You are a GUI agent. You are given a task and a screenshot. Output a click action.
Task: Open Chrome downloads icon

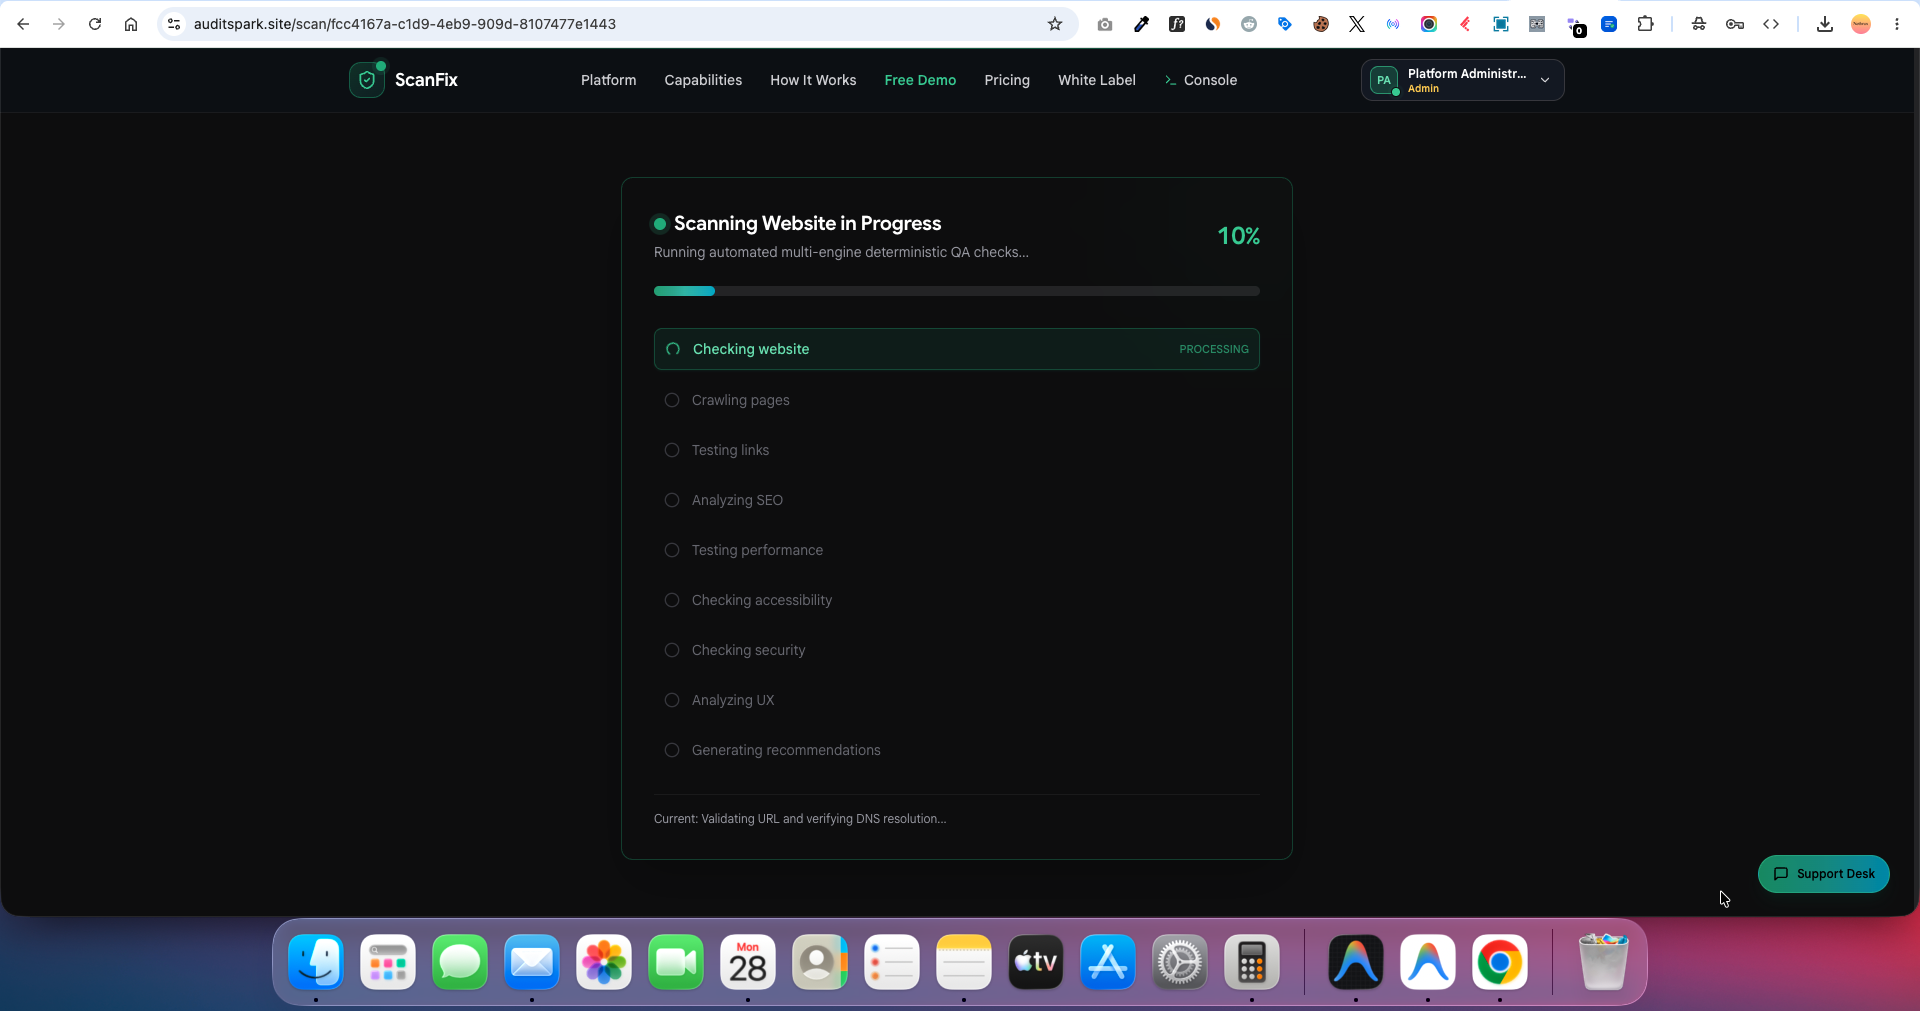click(x=1825, y=24)
